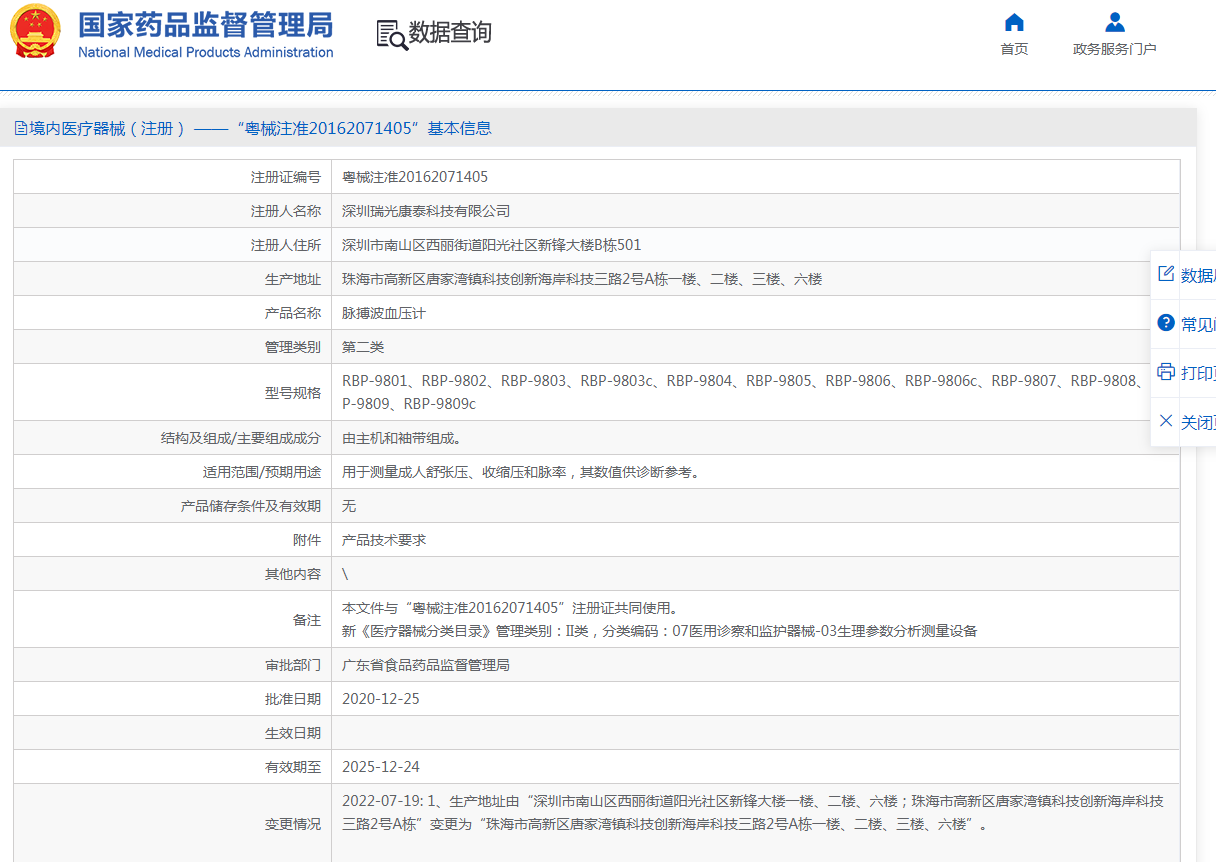Click the 产品技术要求 attachment entry
Image resolution: width=1216 pixels, height=862 pixels.
(x=384, y=540)
